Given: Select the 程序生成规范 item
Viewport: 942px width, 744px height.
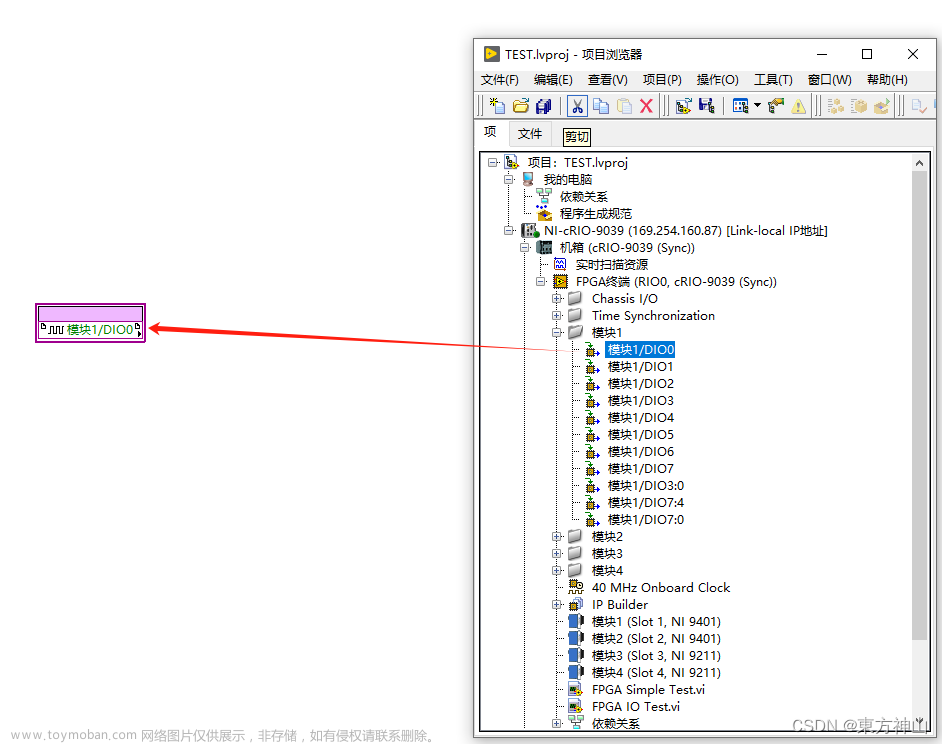Looking at the screenshot, I should coord(596,213).
